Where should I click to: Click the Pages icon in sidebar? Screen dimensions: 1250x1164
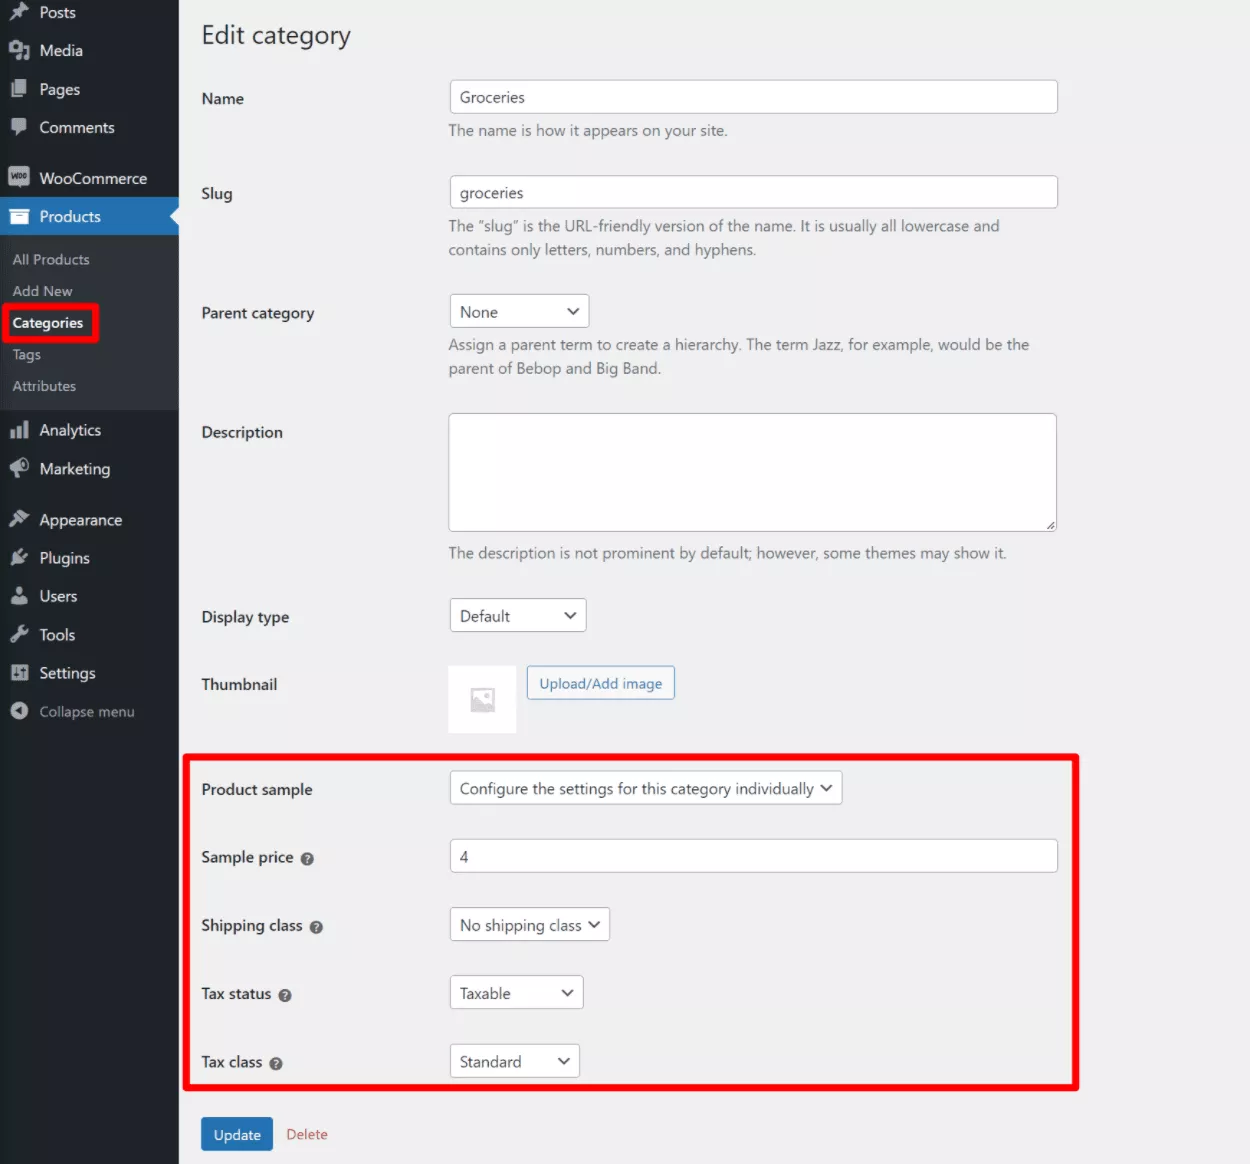(19, 89)
